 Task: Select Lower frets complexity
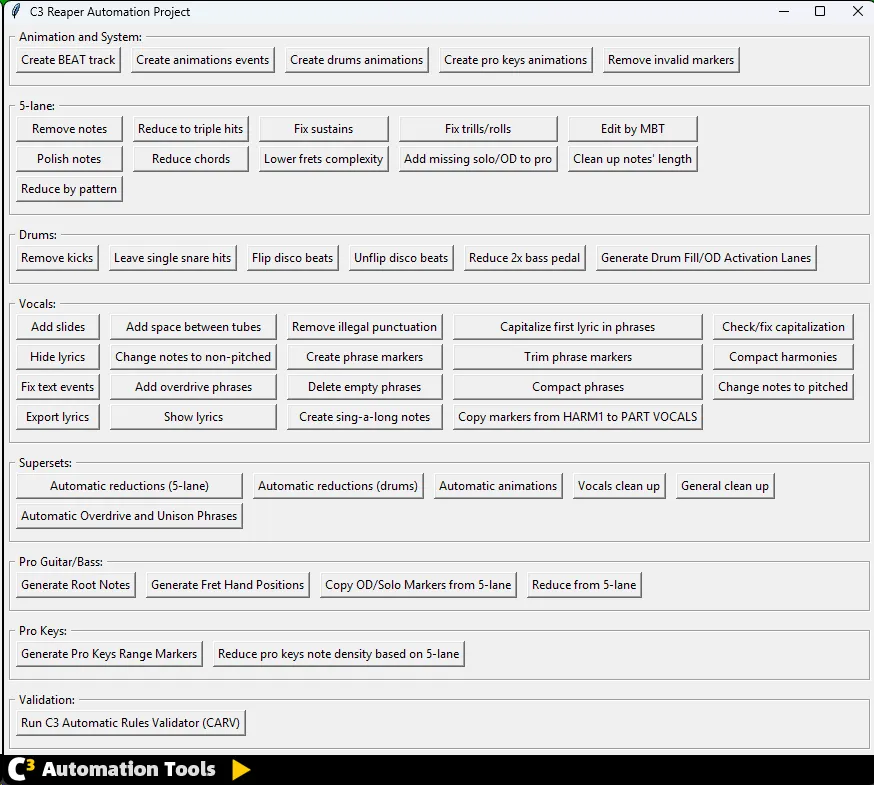click(x=323, y=159)
